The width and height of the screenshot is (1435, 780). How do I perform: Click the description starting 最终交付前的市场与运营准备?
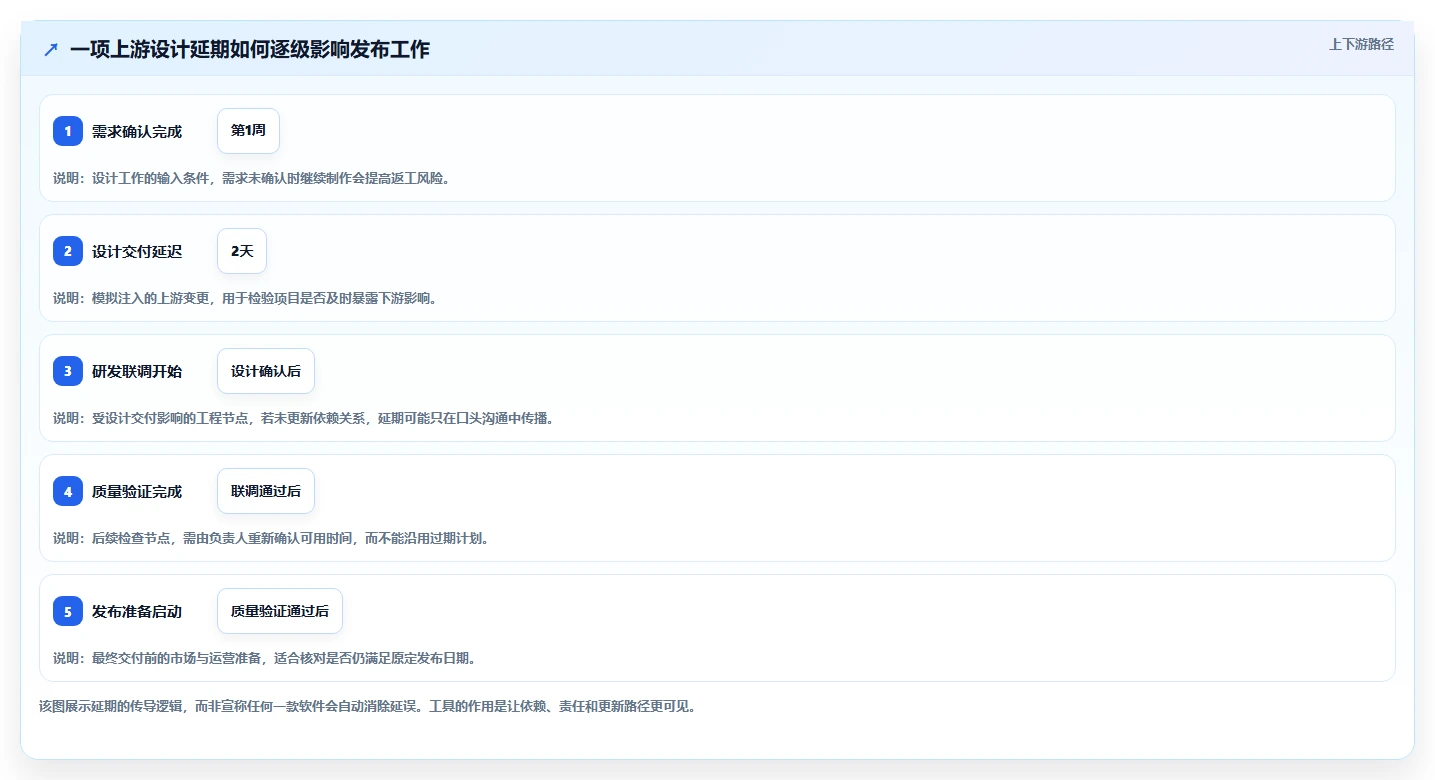[264, 658]
